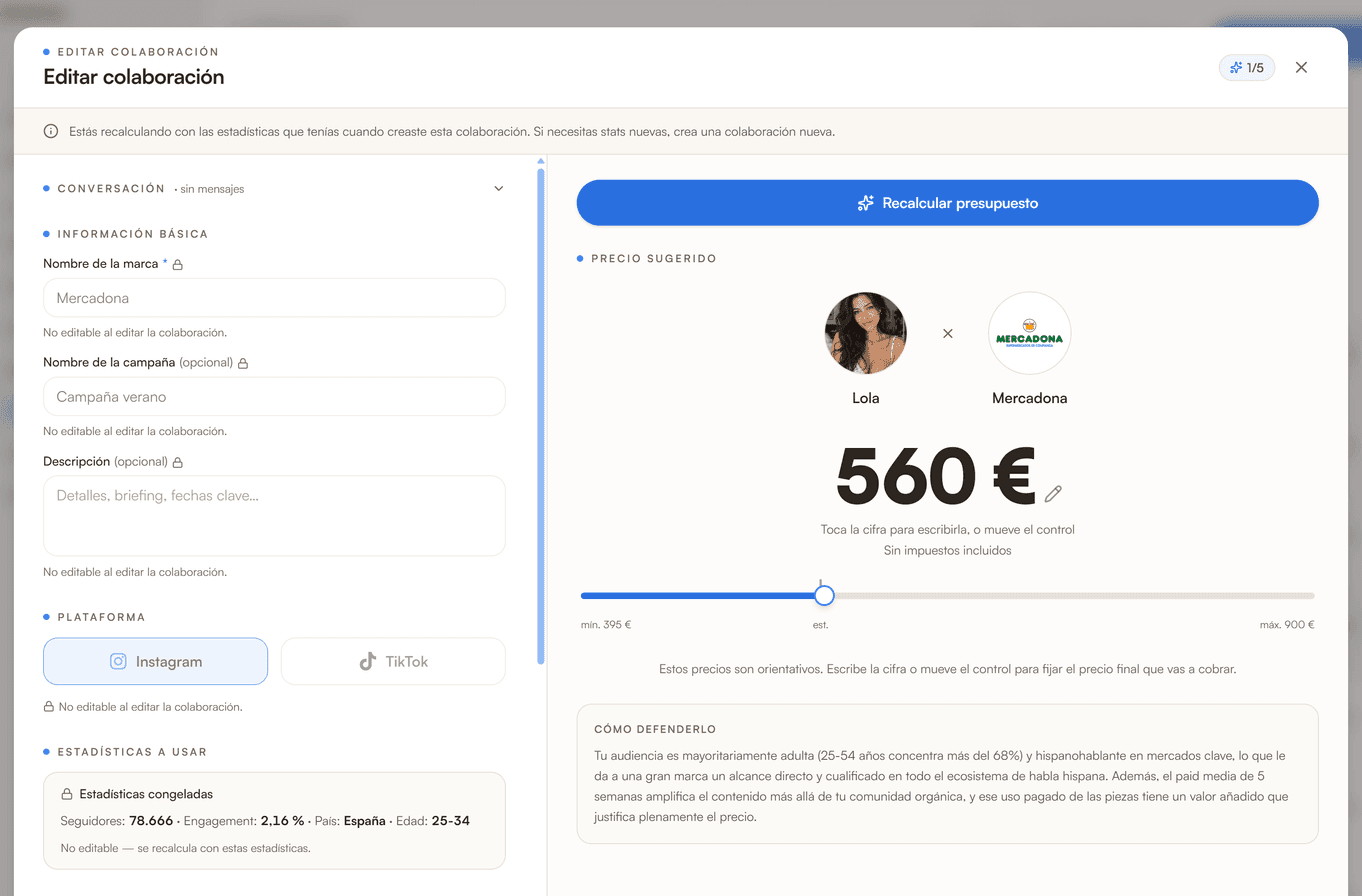Click the 'sin mensajes' conversation label
Viewport: 1362px width, 896px height.
(212, 189)
